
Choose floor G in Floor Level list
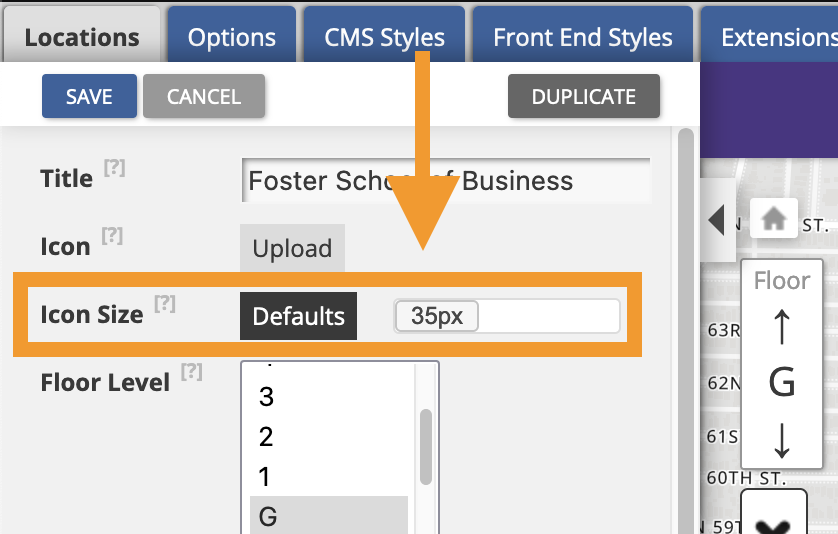(329, 515)
